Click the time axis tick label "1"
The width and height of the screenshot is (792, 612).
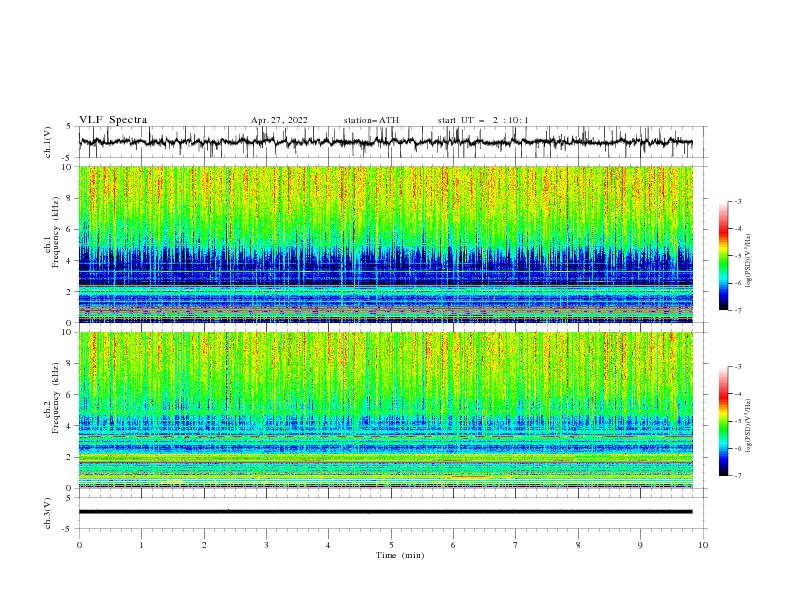point(141,545)
